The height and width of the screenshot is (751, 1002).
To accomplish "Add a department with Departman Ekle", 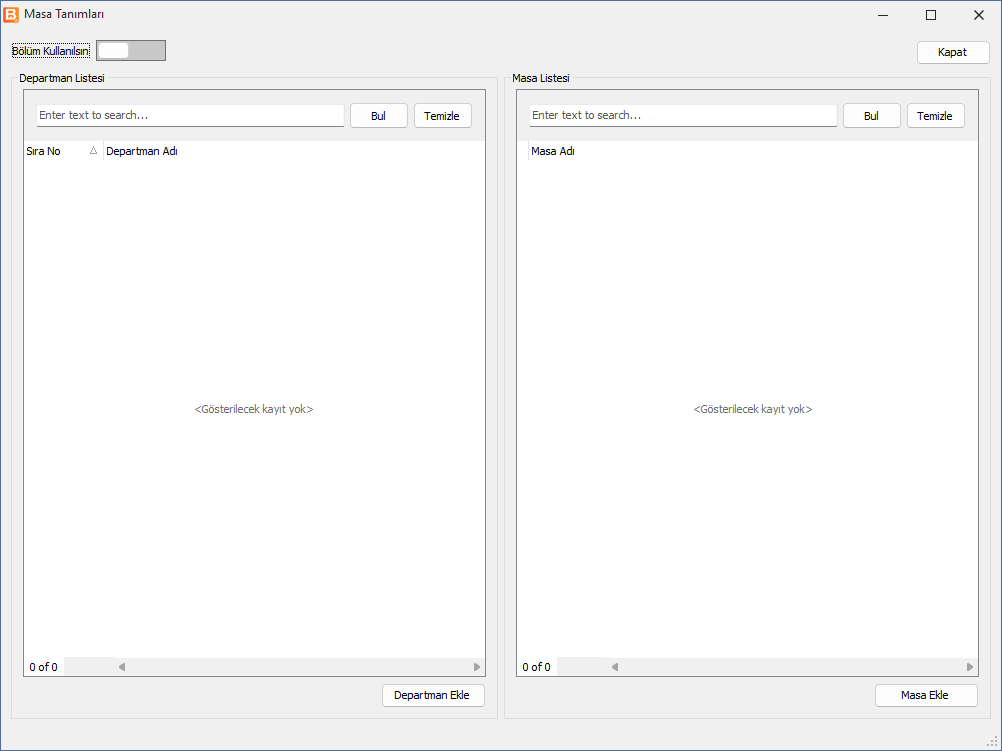I will click(433, 695).
